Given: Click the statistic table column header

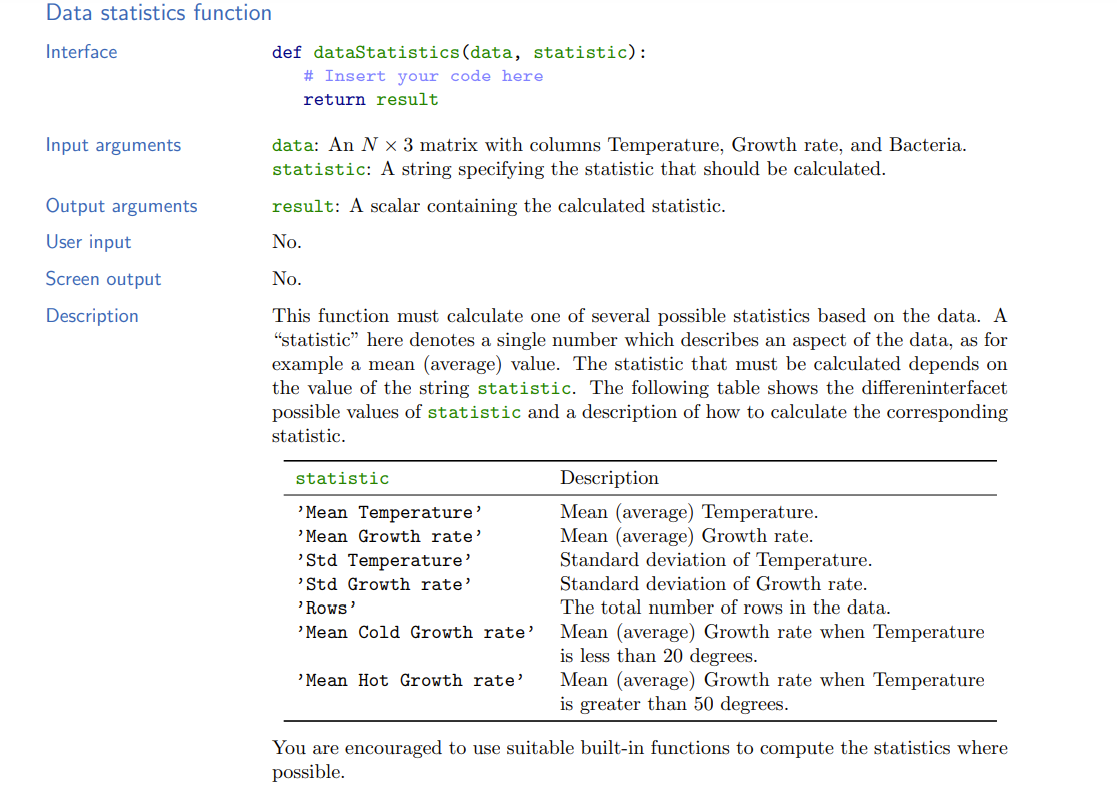Looking at the screenshot, I should tap(342, 478).
